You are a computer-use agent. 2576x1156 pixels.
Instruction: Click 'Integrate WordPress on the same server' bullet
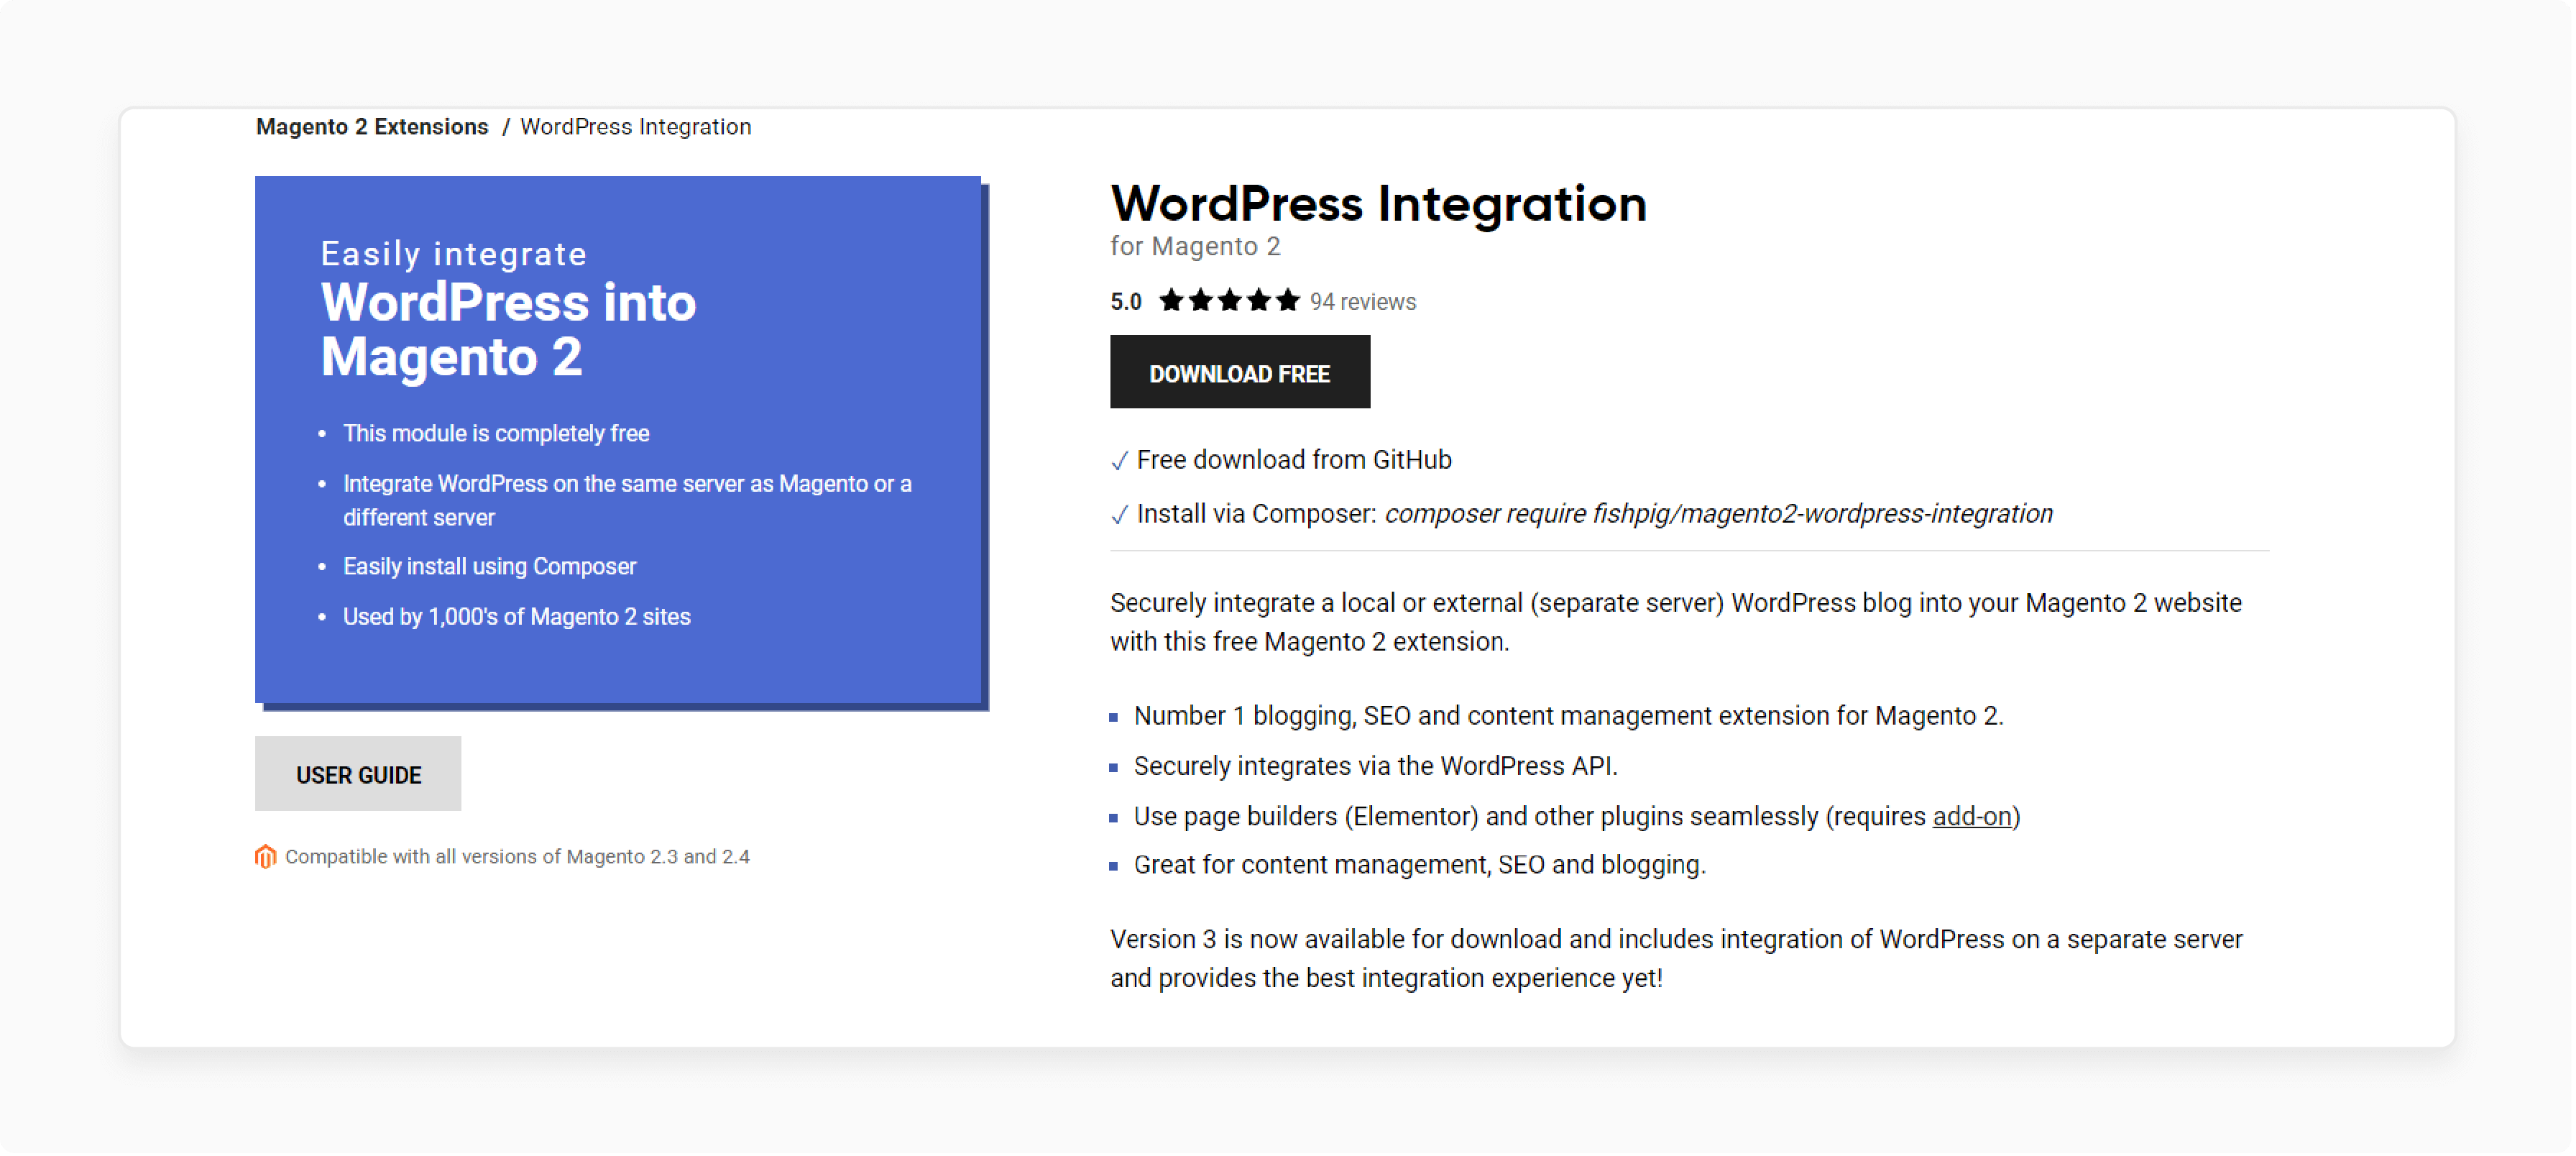point(627,501)
